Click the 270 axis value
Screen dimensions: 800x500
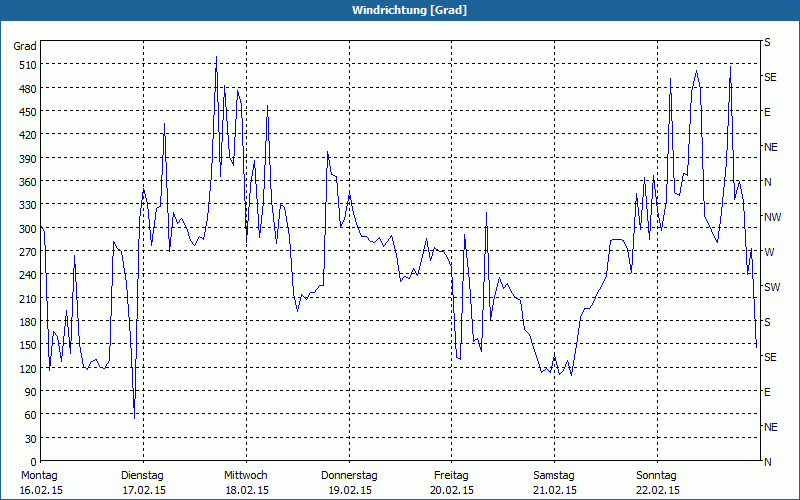coord(28,252)
